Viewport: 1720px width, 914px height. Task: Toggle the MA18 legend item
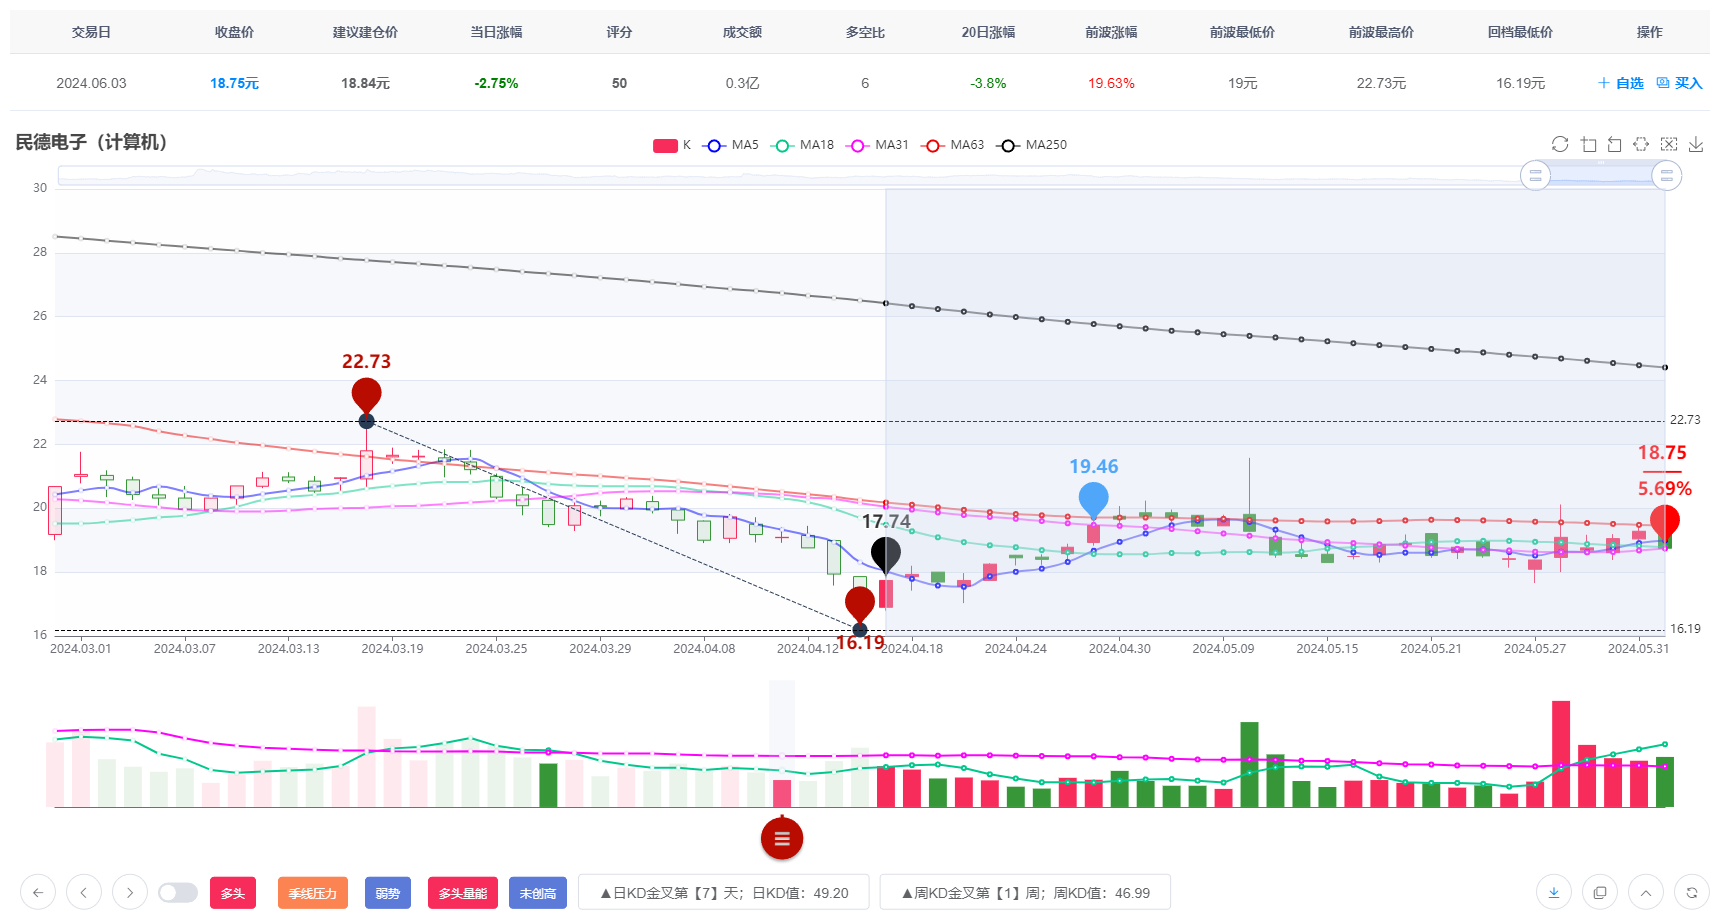(x=804, y=145)
